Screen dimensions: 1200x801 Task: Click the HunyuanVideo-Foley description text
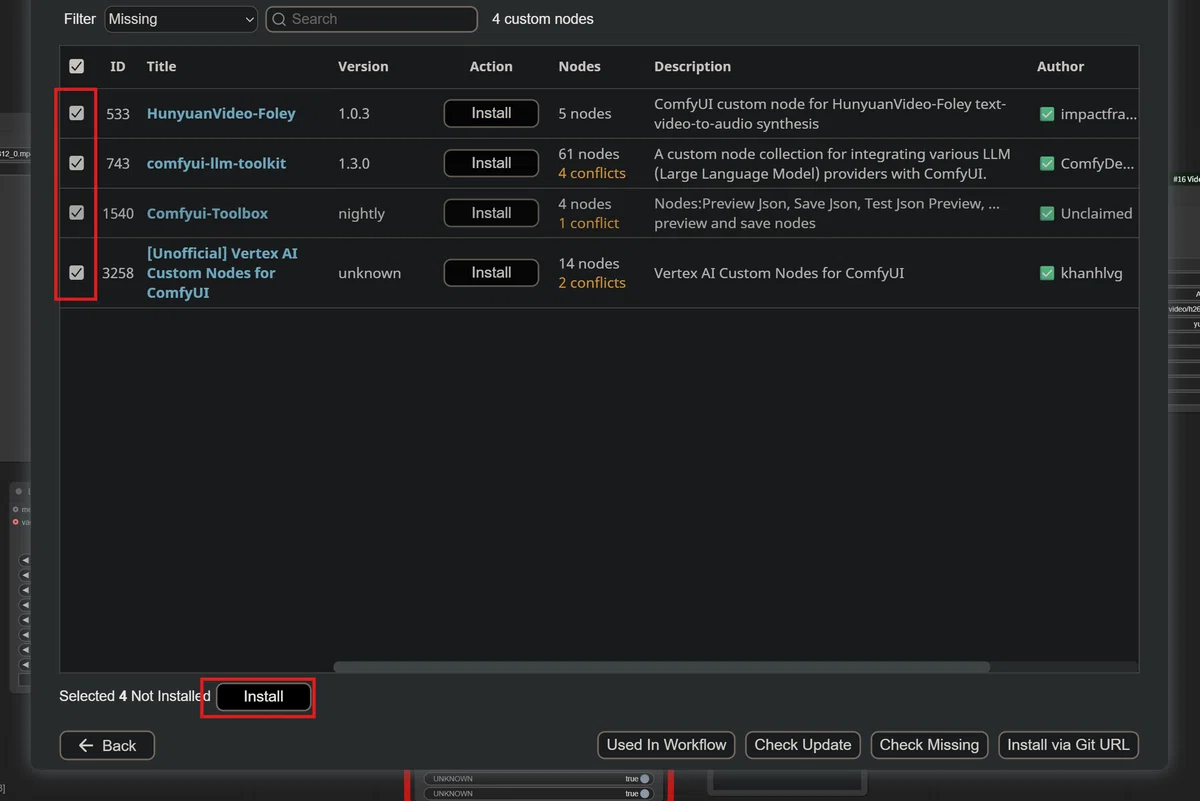click(x=830, y=114)
